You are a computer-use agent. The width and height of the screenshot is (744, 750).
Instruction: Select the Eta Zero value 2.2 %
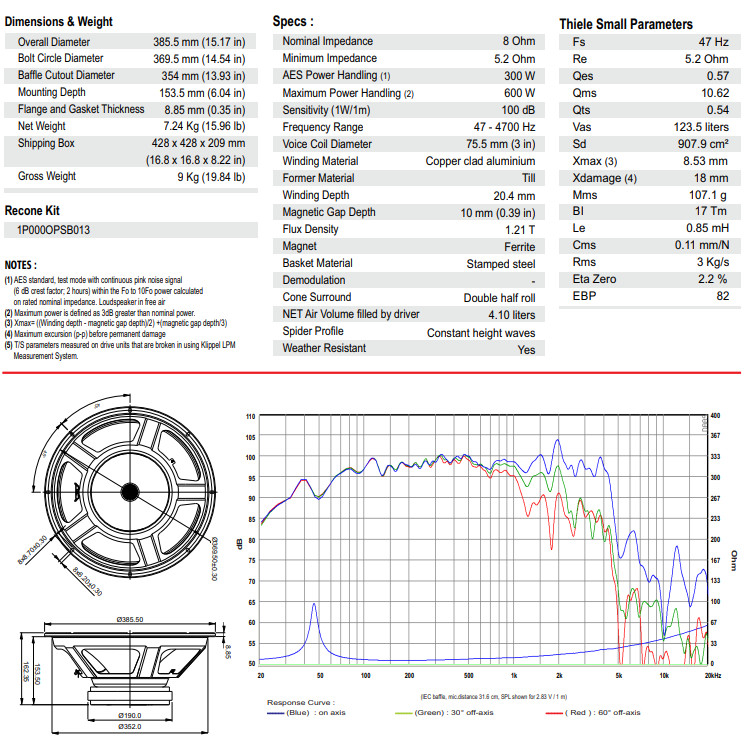[x=712, y=279]
